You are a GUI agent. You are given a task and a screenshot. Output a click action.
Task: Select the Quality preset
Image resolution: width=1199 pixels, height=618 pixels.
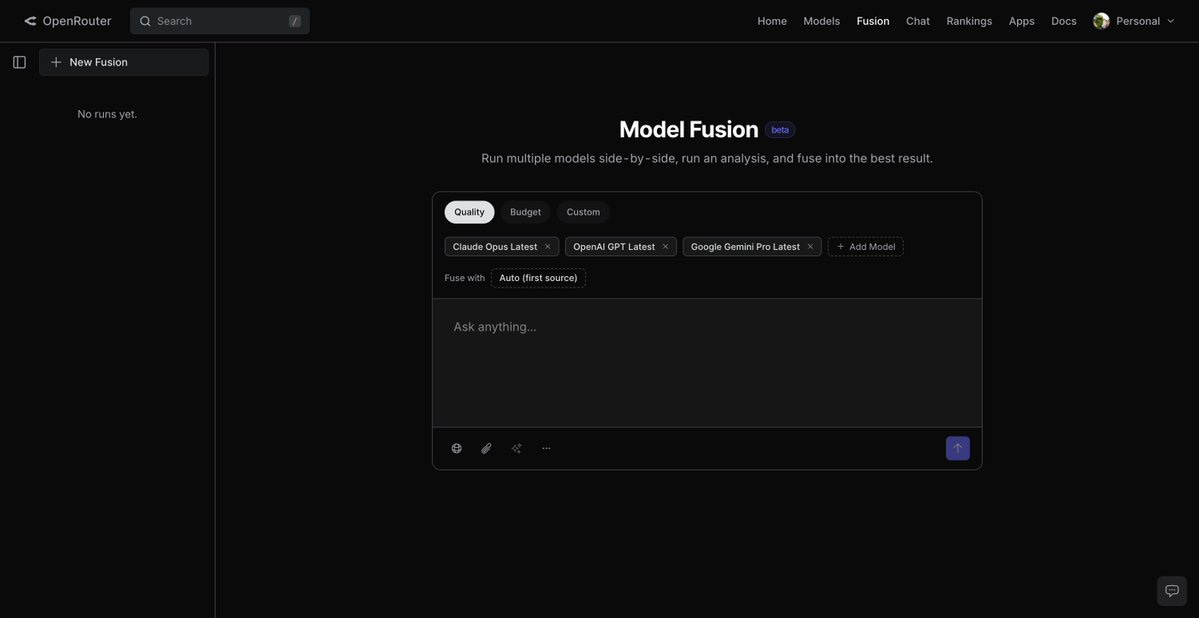(470, 212)
